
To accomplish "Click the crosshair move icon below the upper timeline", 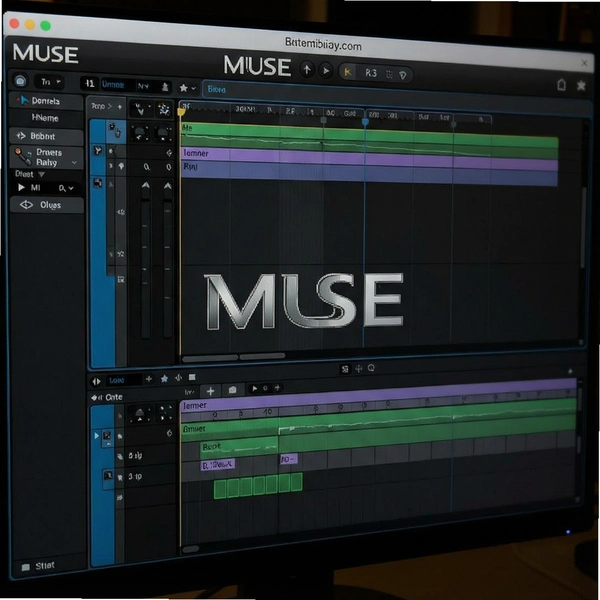I will [359, 368].
